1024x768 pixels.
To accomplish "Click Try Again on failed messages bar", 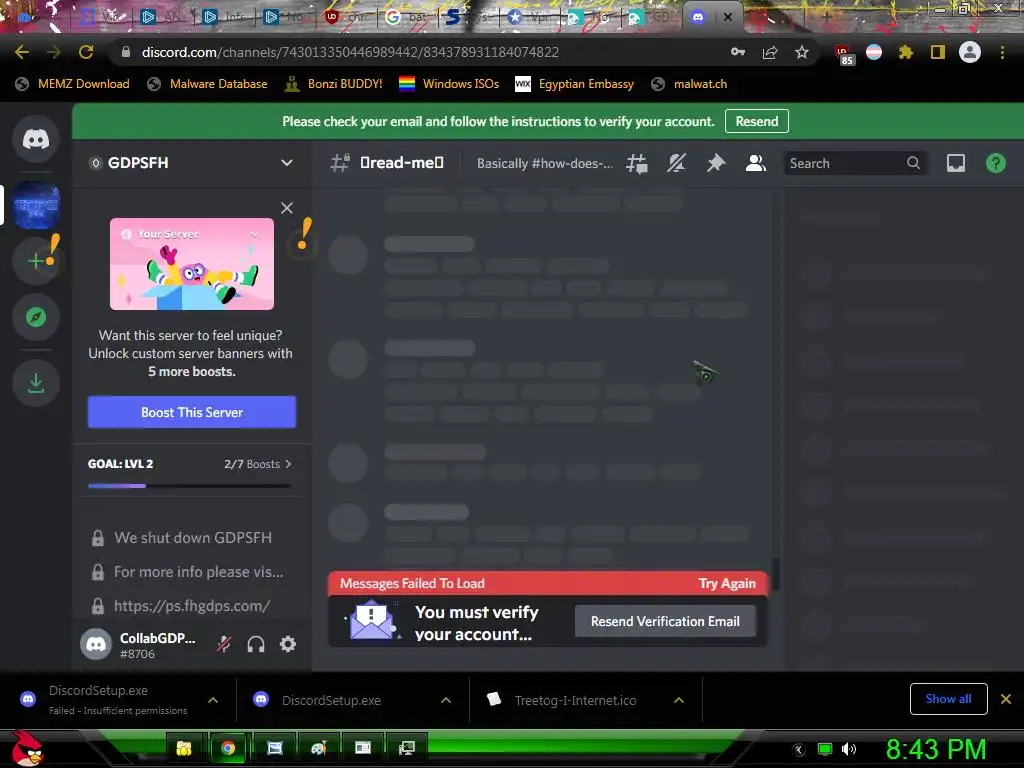I will point(727,583).
